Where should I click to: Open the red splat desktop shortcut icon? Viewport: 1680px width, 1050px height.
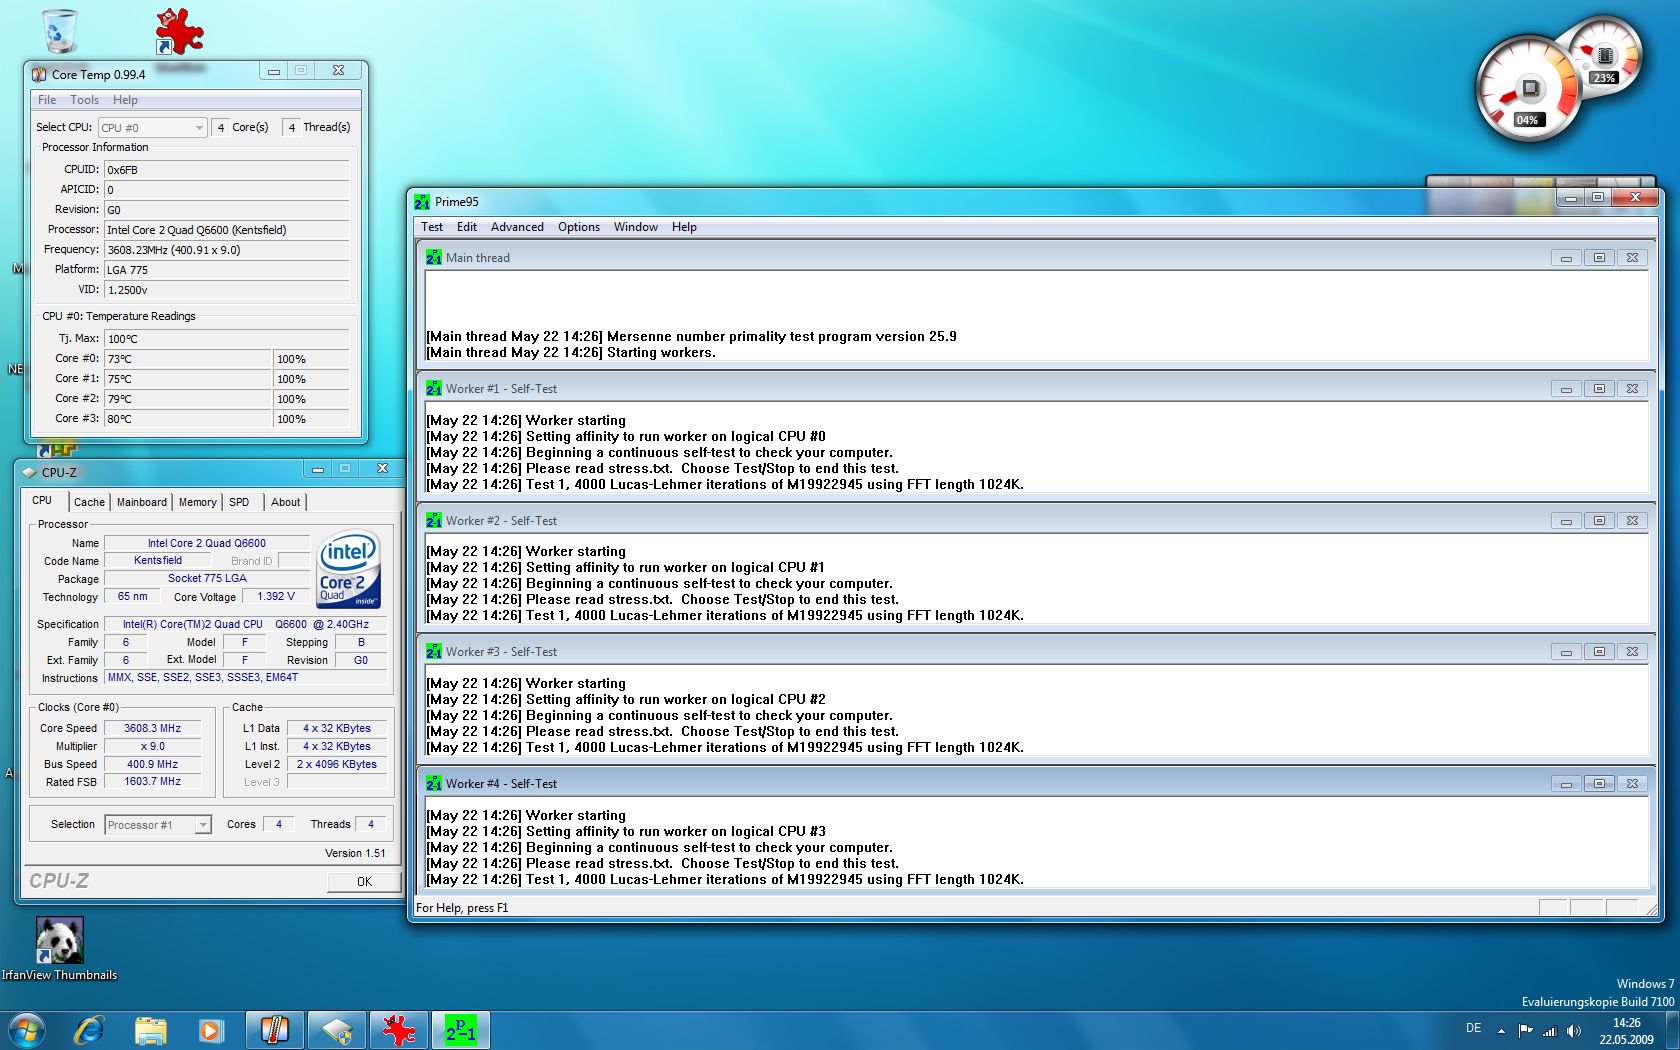180,31
